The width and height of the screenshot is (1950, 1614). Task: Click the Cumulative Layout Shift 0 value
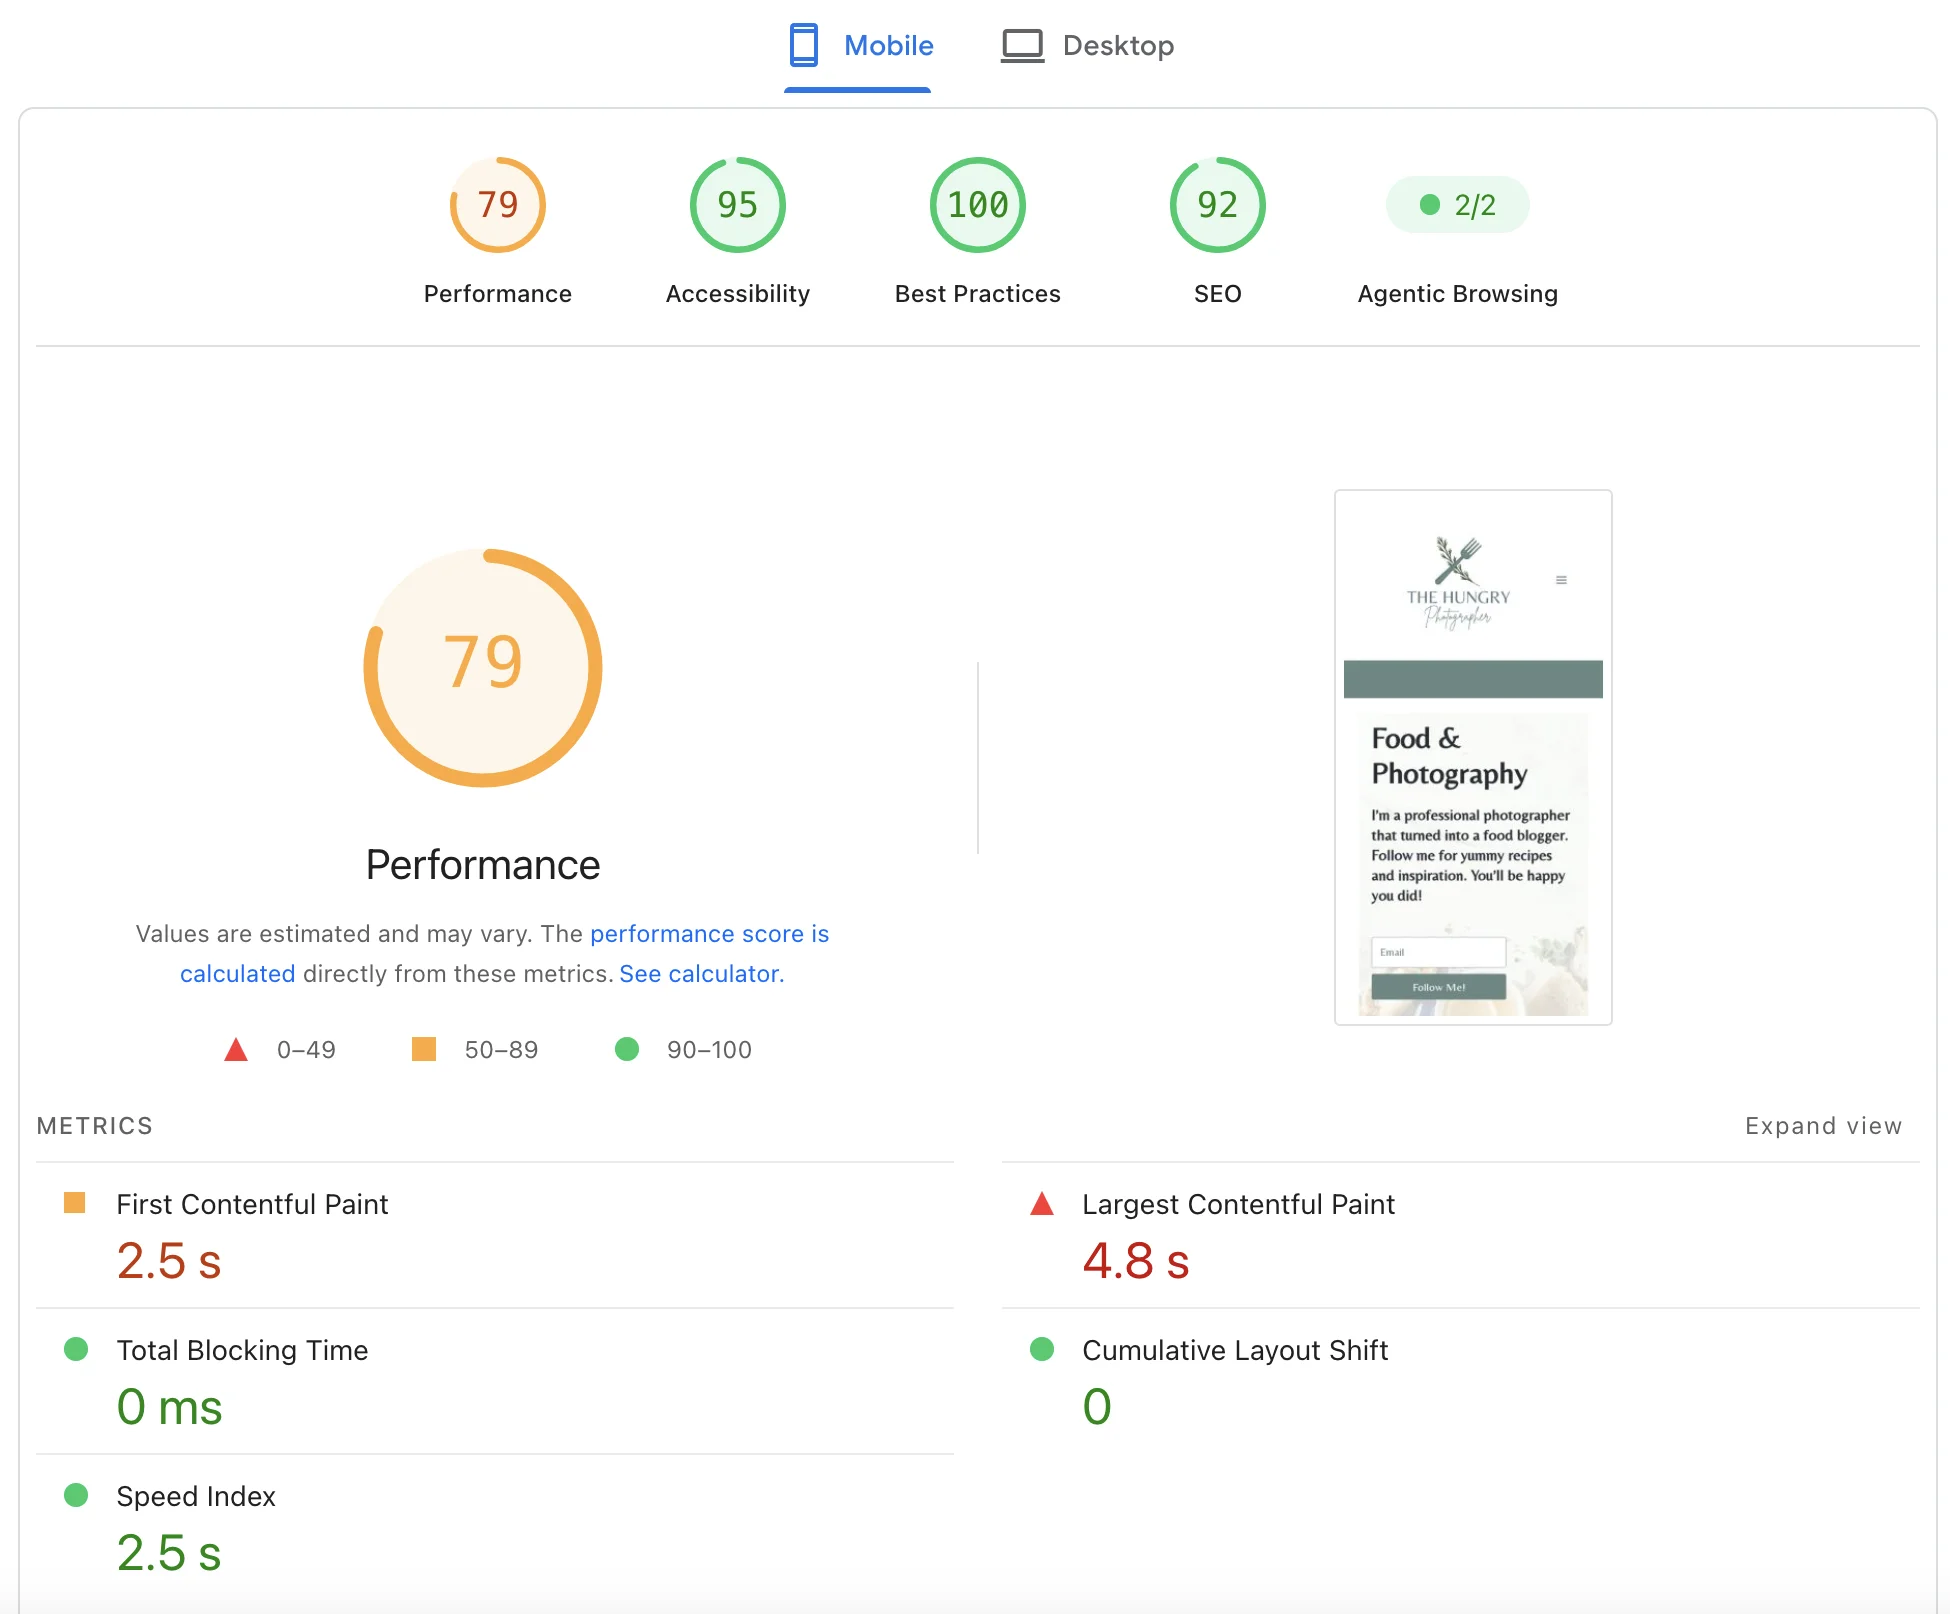[x=1097, y=1407]
